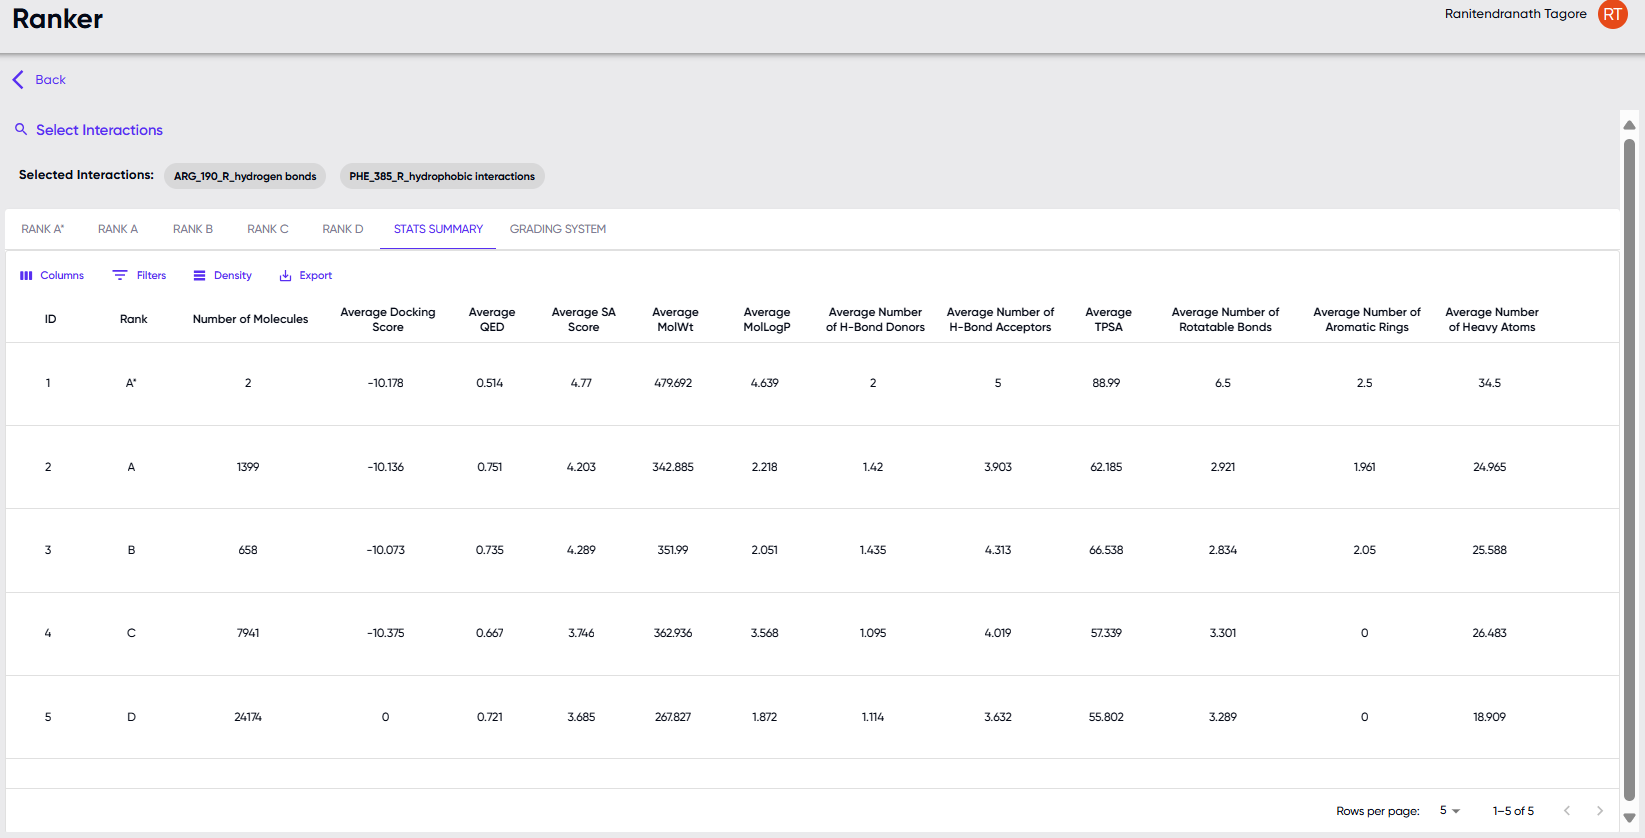Open the Columns selector
The width and height of the screenshot is (1645, 838).
[x=52, y=275]
